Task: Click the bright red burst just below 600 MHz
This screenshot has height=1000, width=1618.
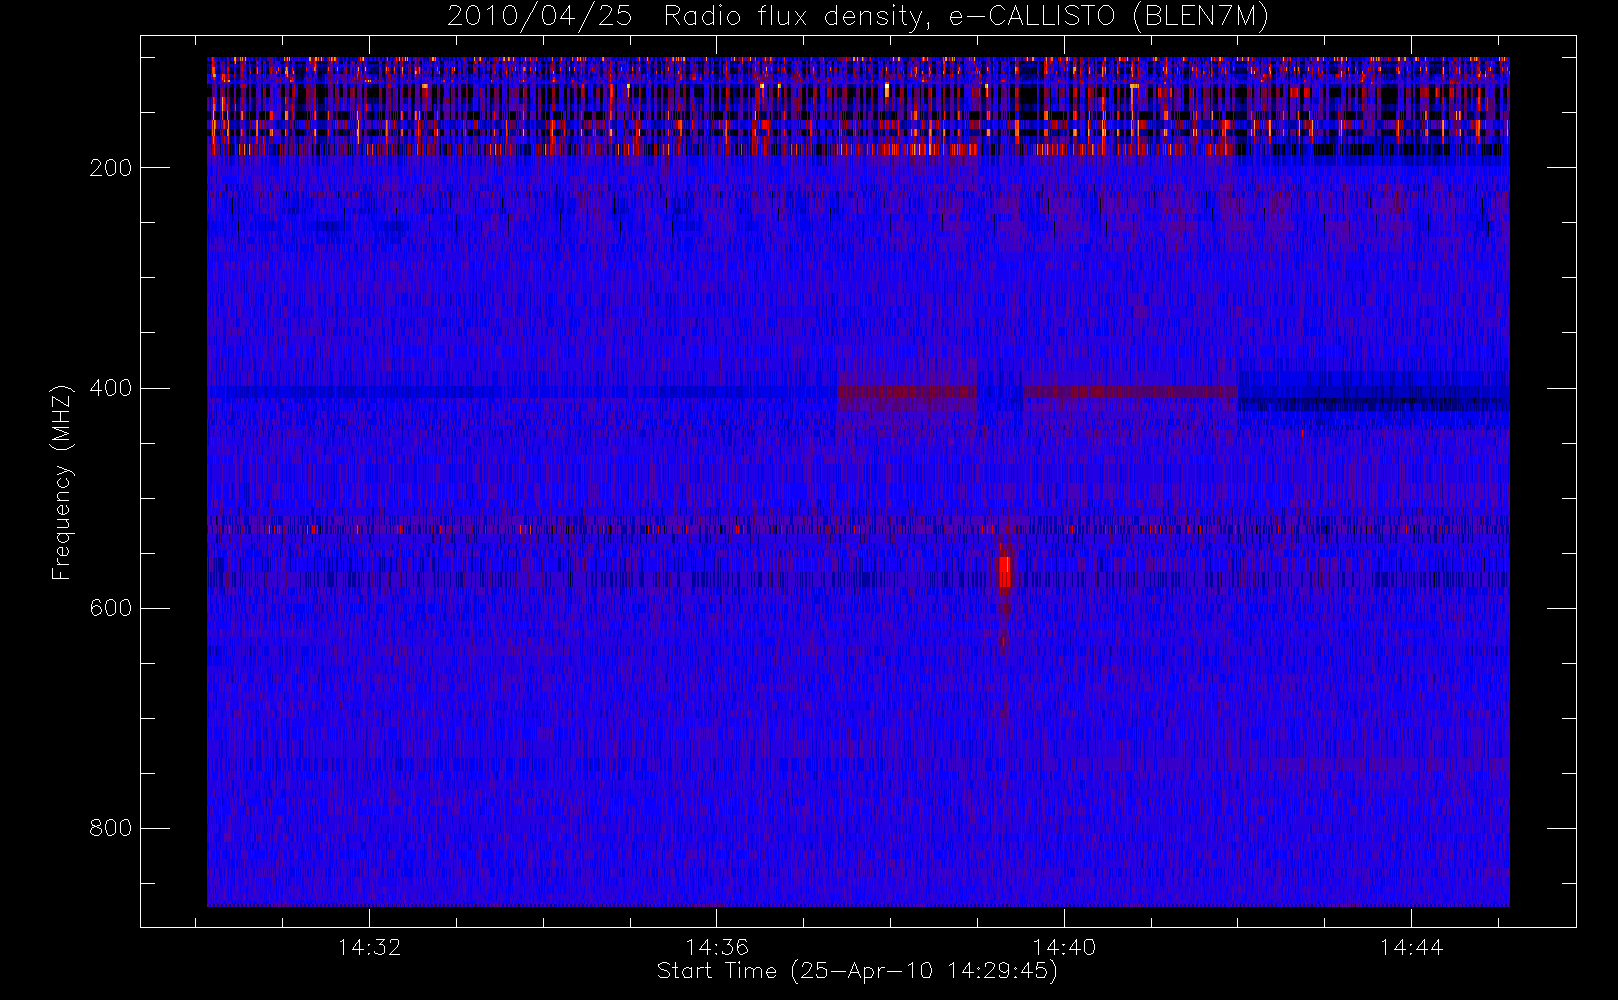Action: 1005,573
